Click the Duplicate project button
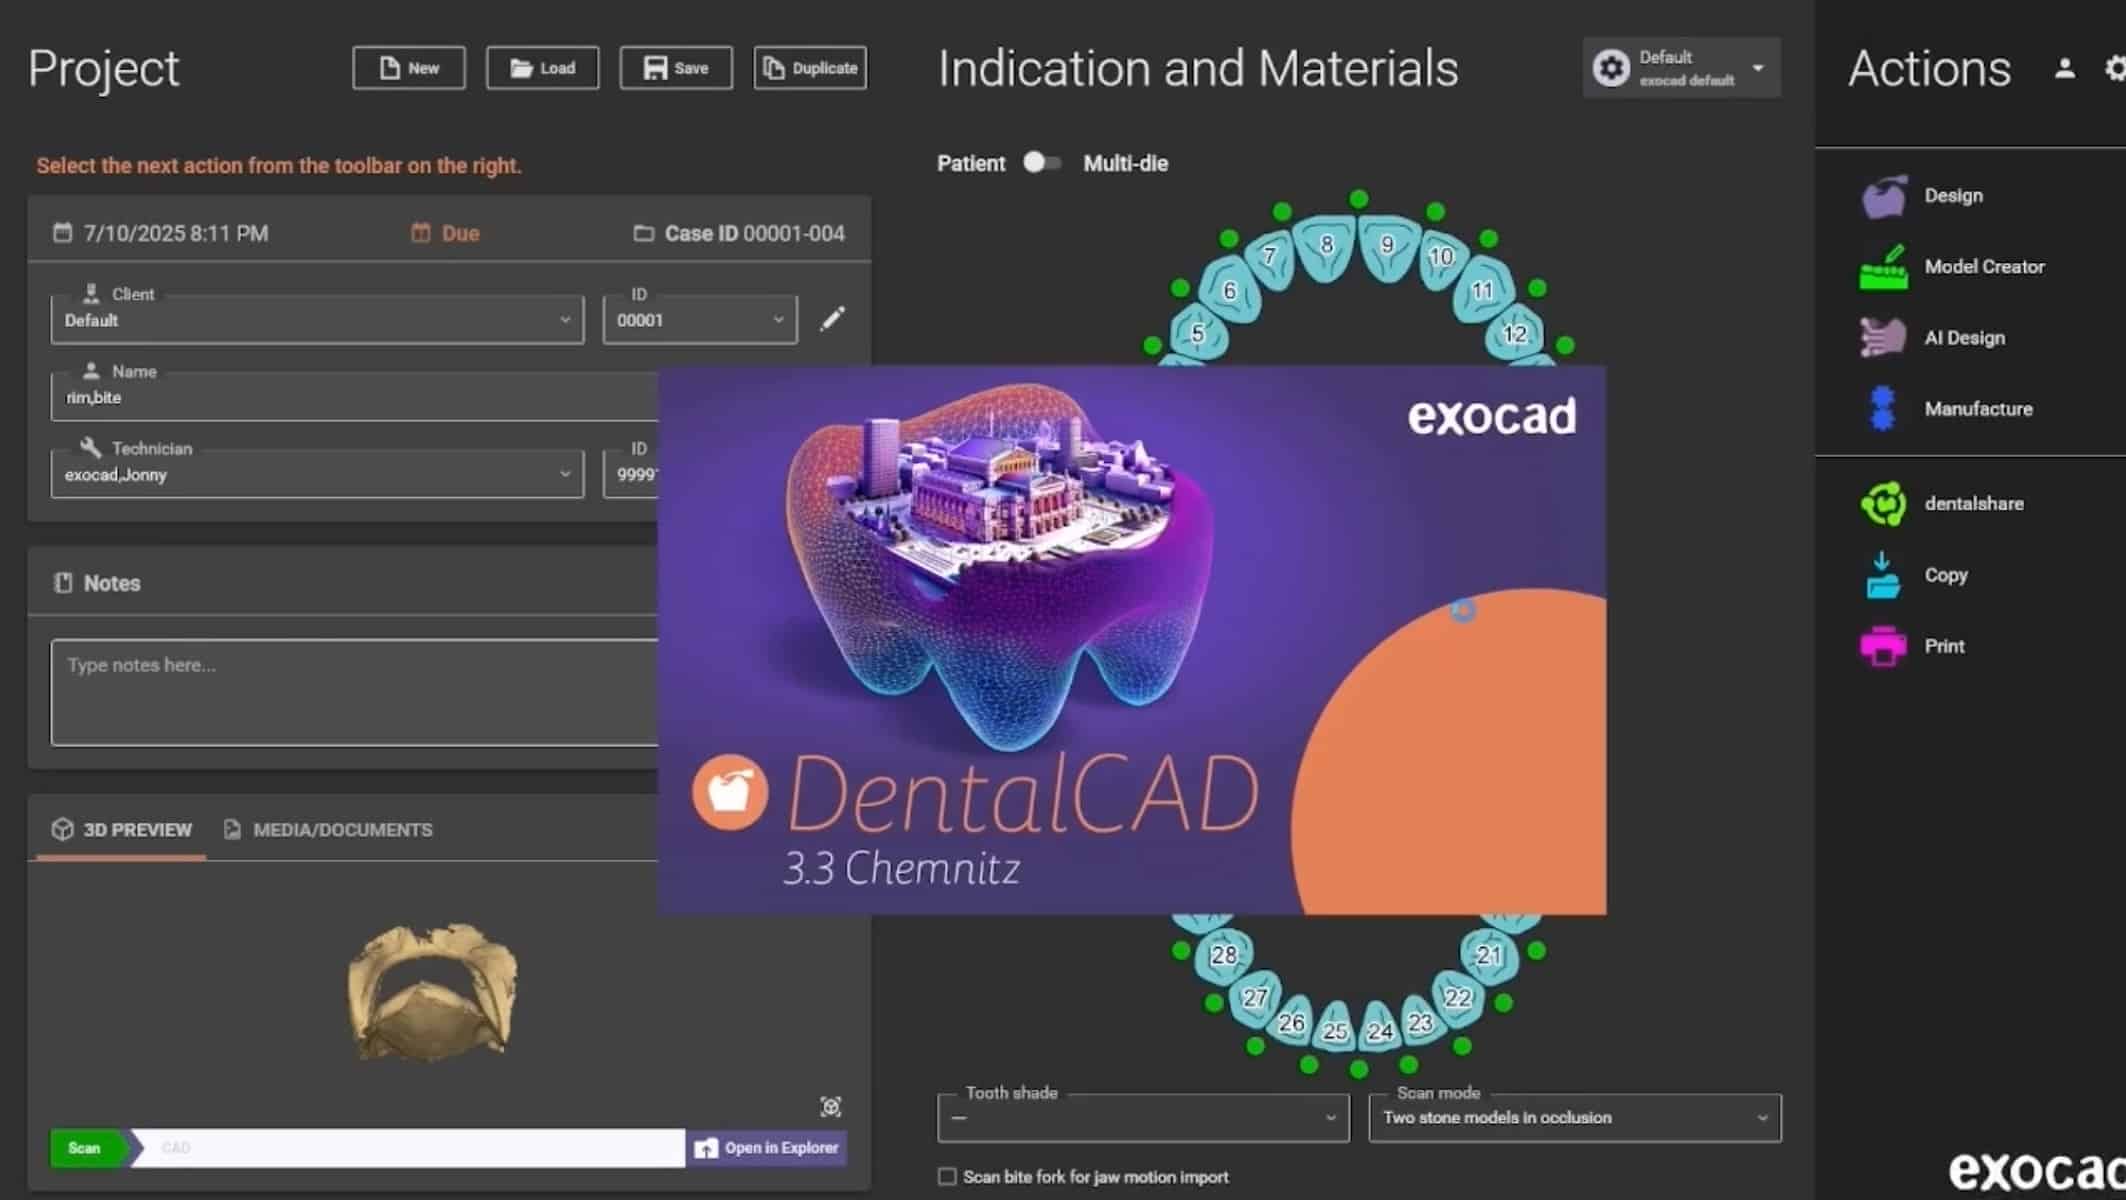The image size is (2126, 1200). coord(809,68)
